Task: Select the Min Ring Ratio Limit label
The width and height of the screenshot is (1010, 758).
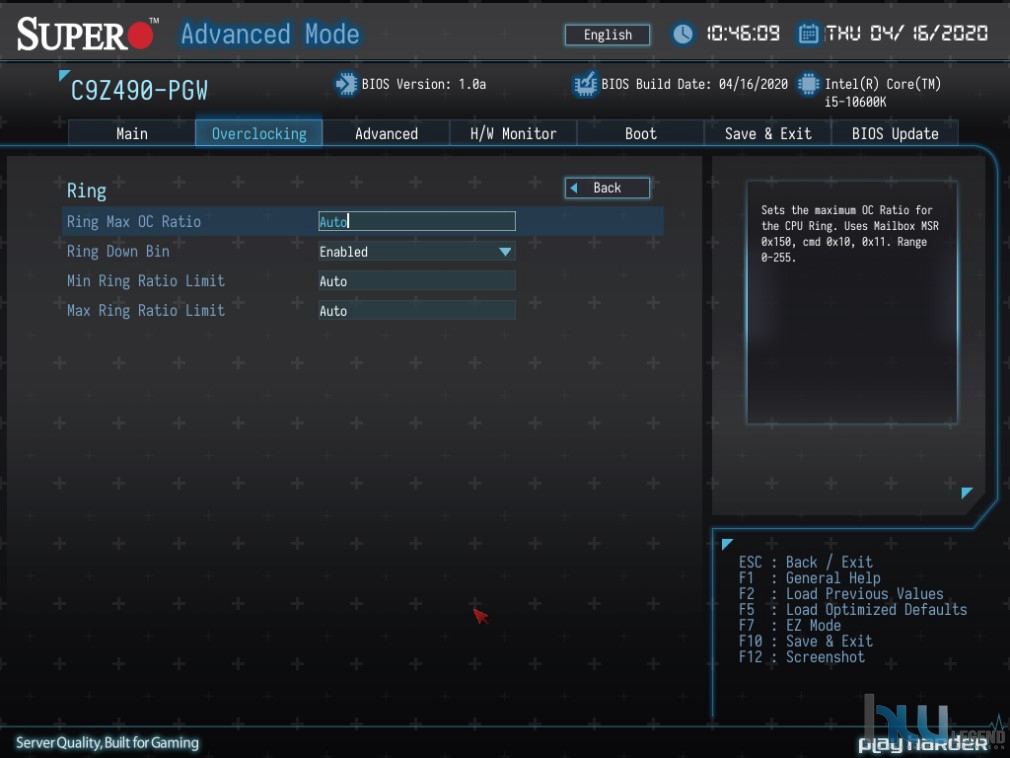Action: (x=146, y=281)
